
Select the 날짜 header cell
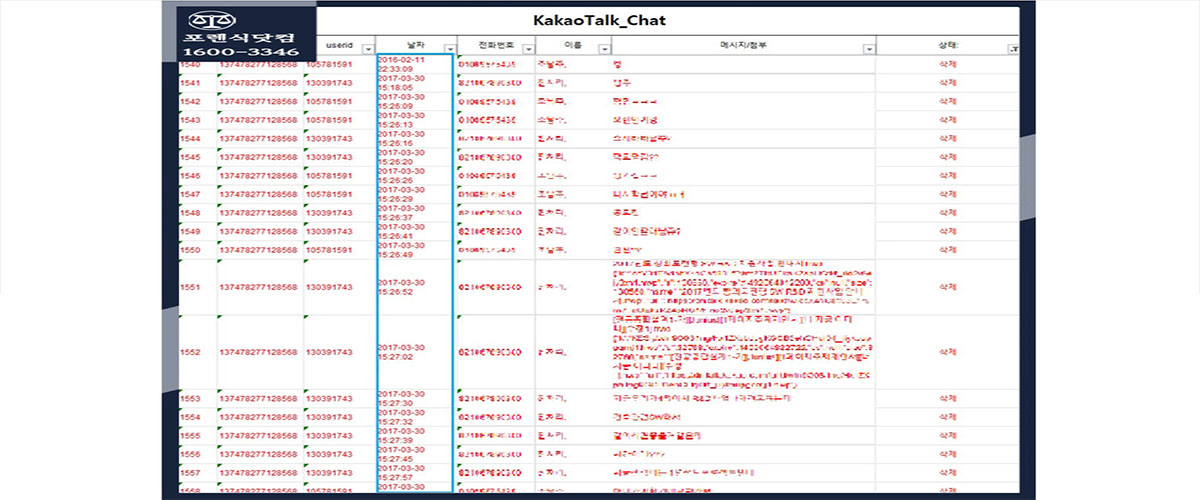pyautogui.click(x=415, y=46)
